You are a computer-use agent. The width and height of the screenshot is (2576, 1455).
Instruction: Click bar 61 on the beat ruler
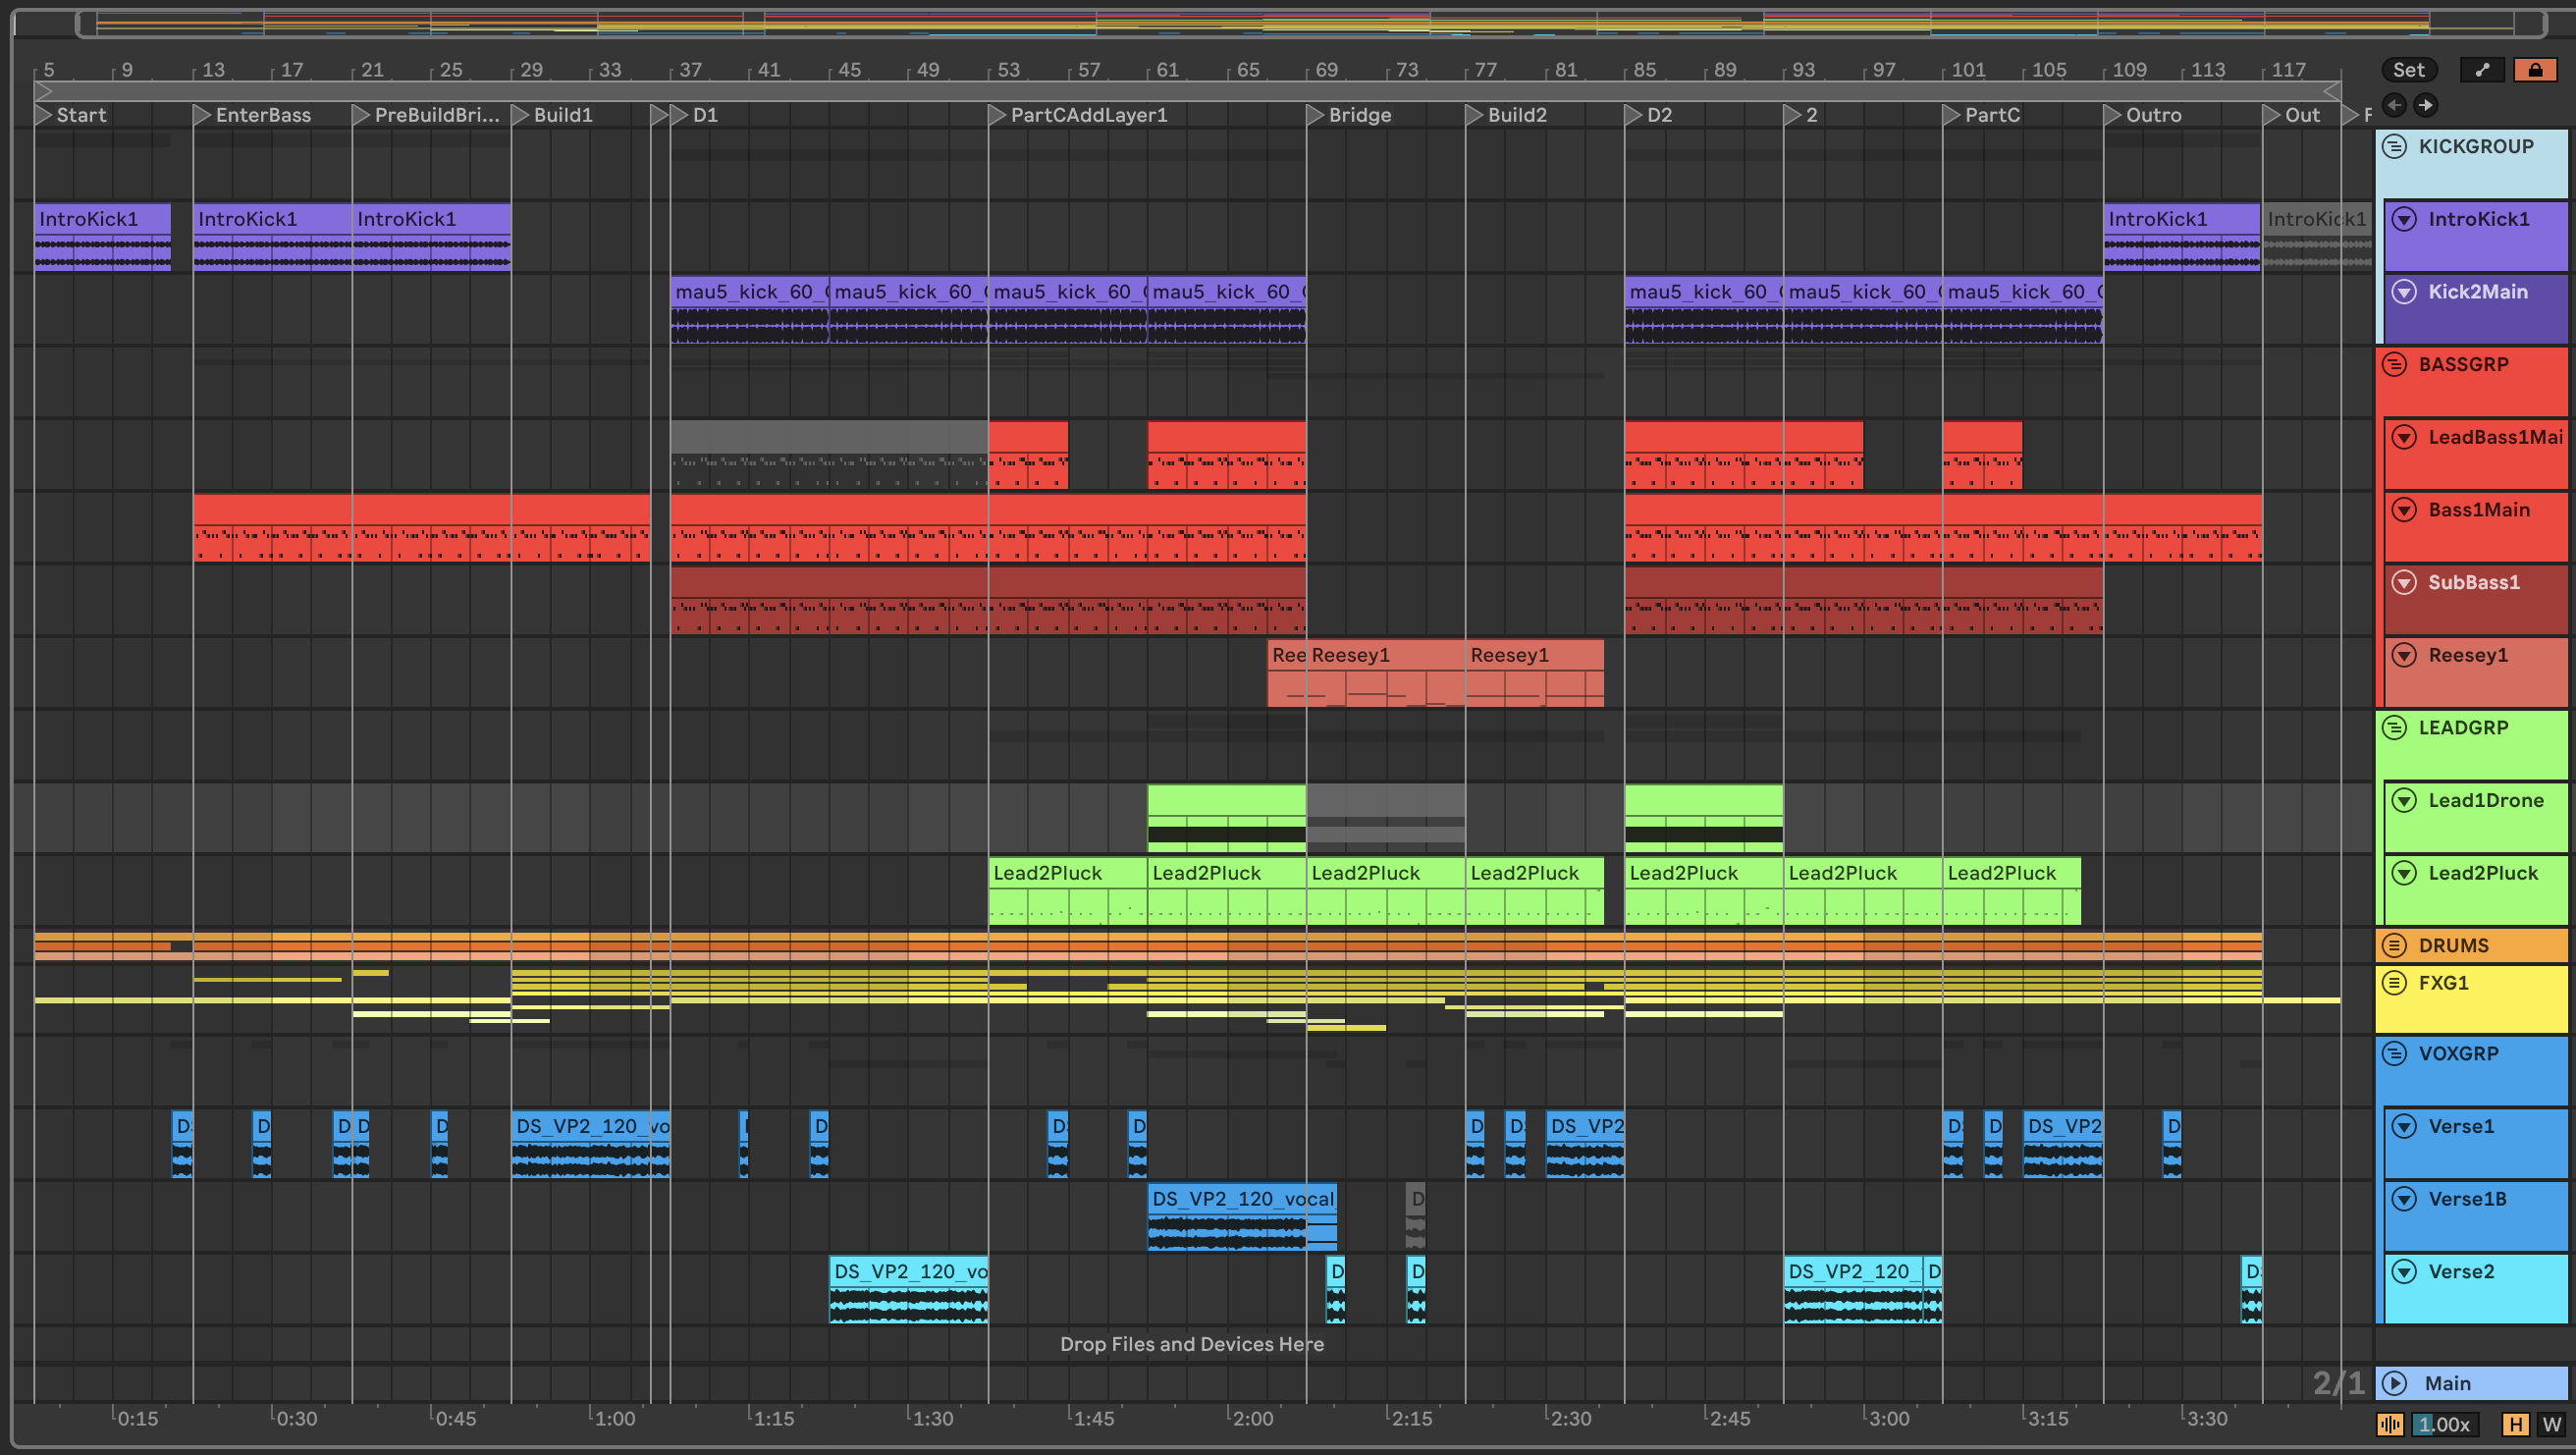[x=1167, y=70]
